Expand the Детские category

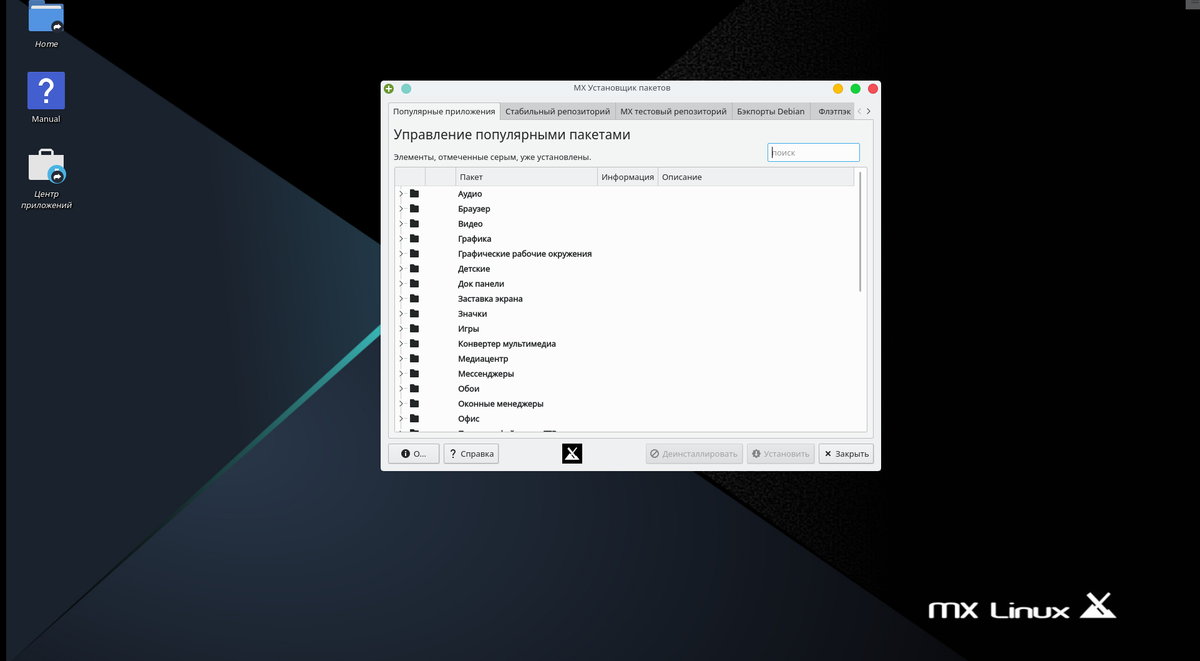point(401,269)
